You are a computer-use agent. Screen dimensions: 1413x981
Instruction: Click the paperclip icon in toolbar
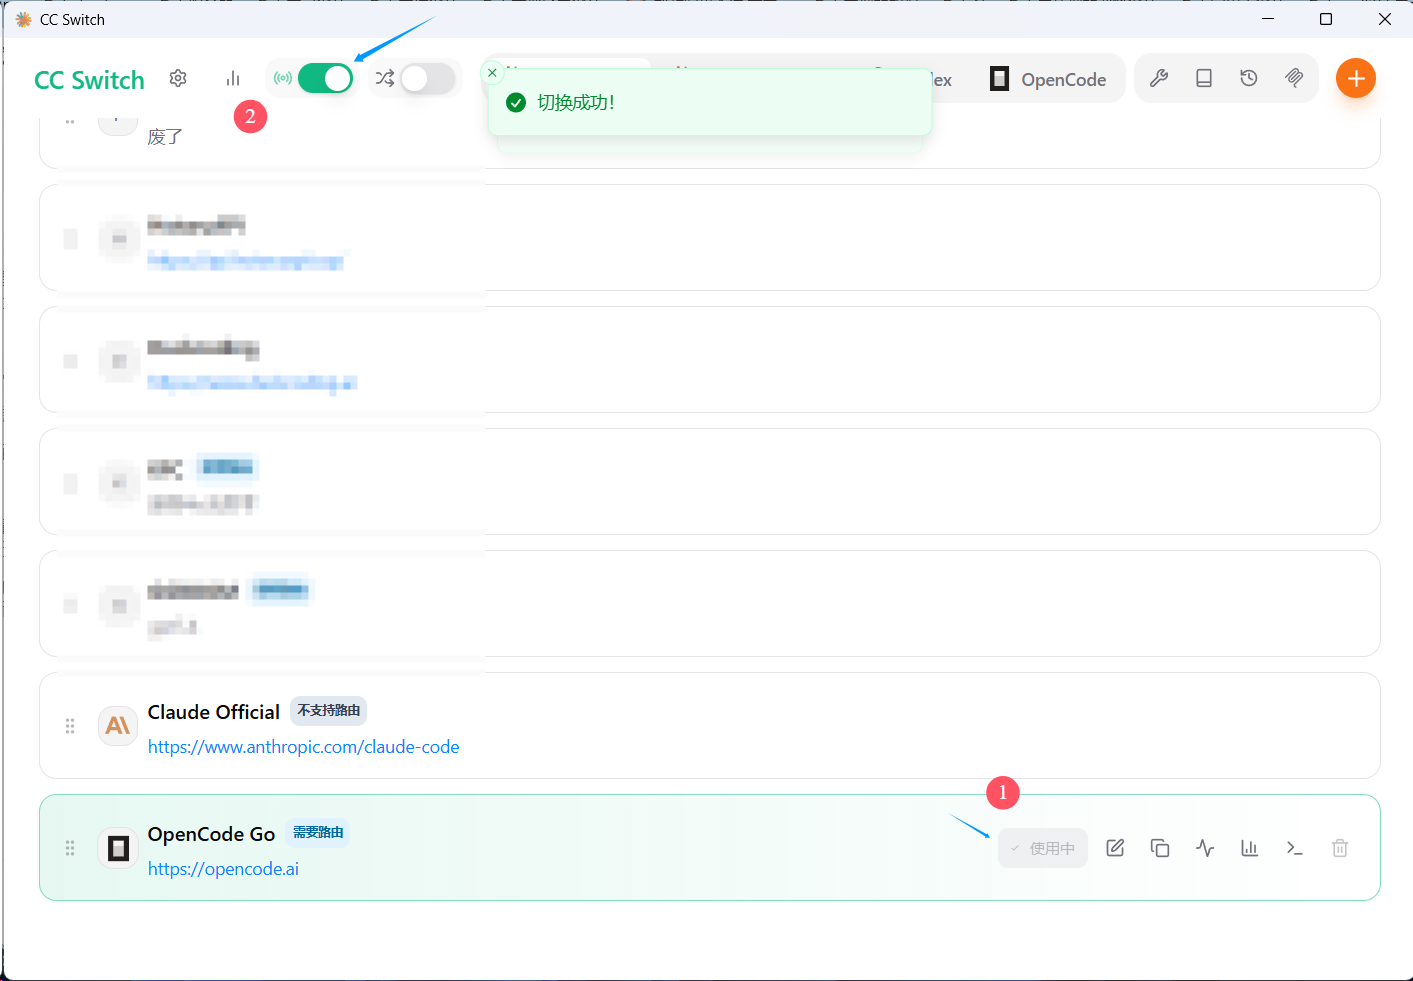pyautogui.click(x=1294, y=78)
